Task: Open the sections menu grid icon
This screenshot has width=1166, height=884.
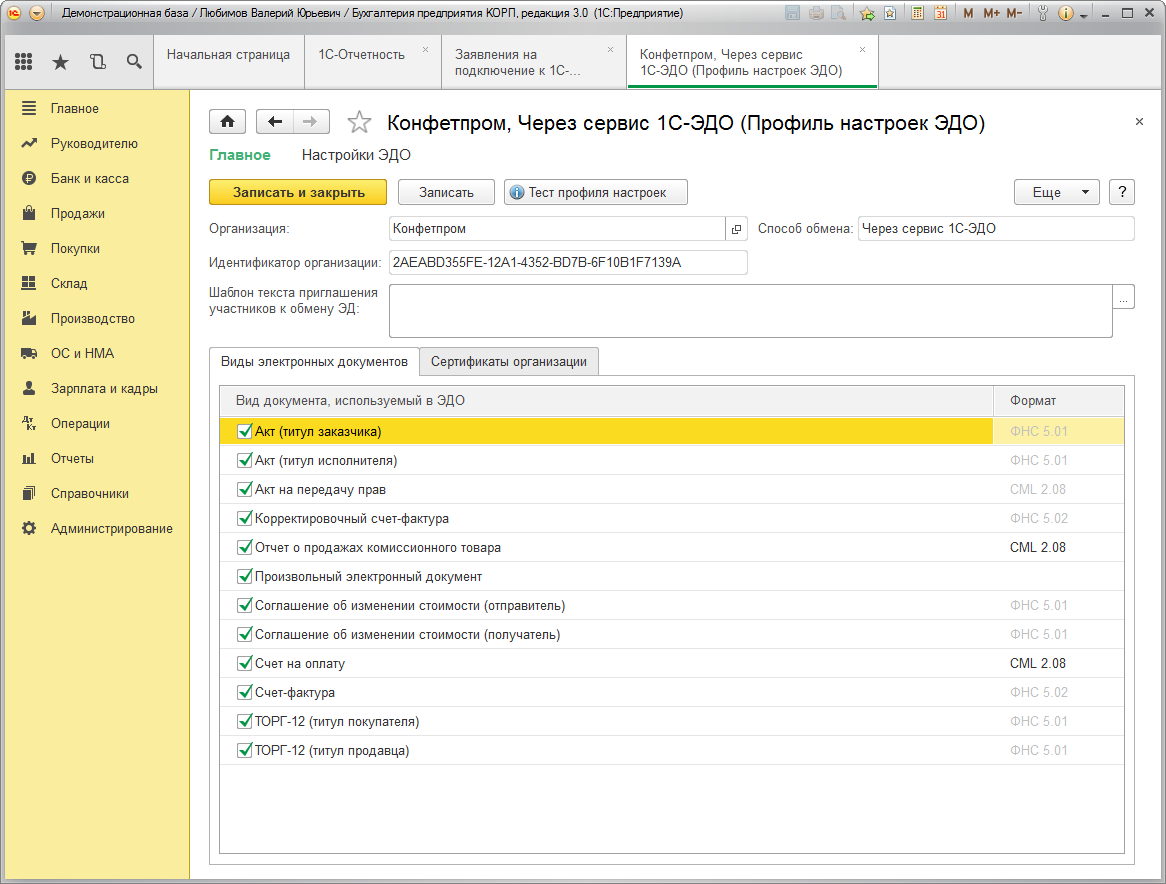Action: pos(24,62)
